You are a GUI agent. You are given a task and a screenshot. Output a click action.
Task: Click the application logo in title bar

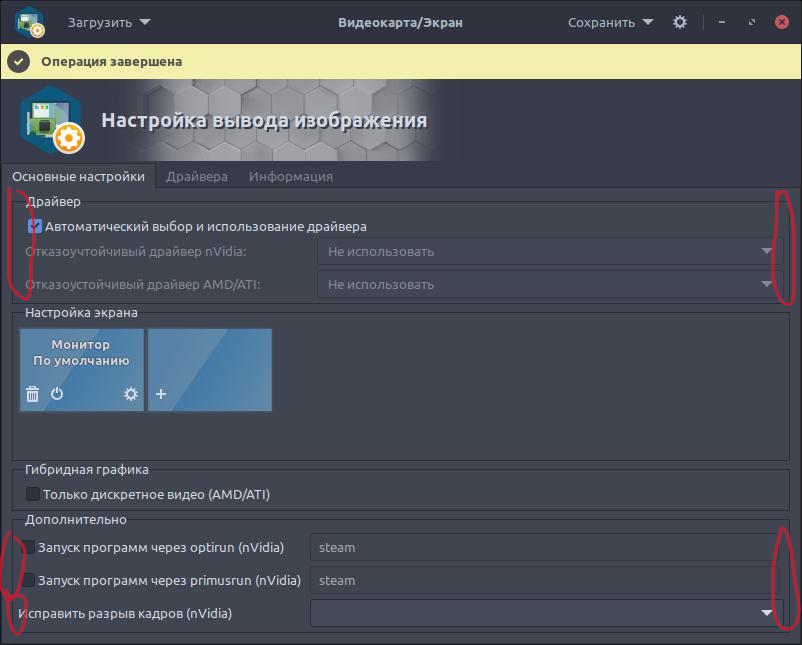click(x=30, y=22)
